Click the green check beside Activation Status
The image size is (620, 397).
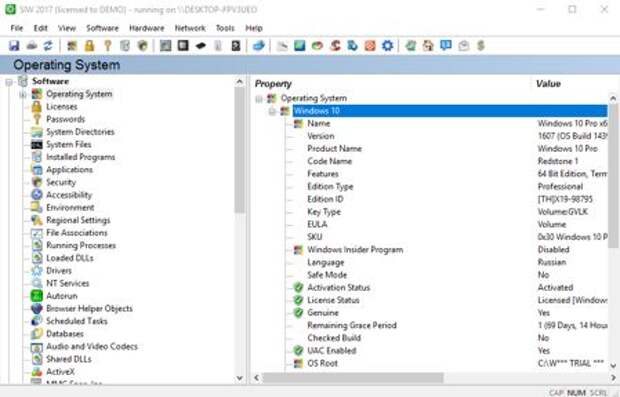click(x=298, y=287)
